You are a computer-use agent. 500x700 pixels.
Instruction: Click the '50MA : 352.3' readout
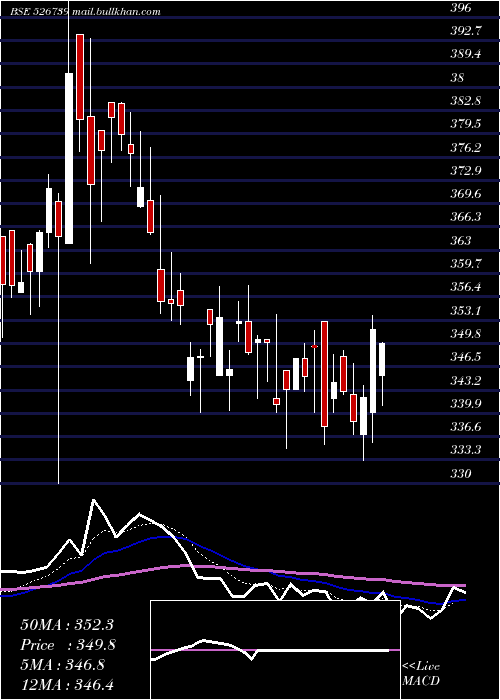click(x=67, y=625)
